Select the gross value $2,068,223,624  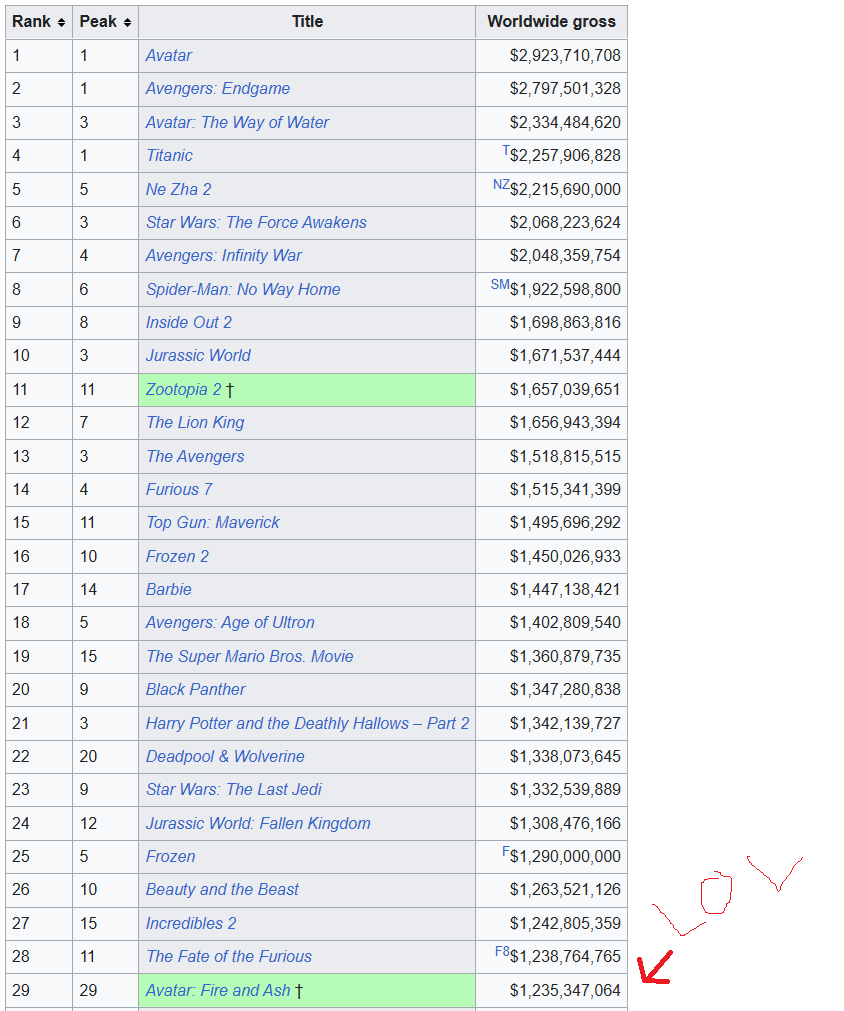[565, 222]
